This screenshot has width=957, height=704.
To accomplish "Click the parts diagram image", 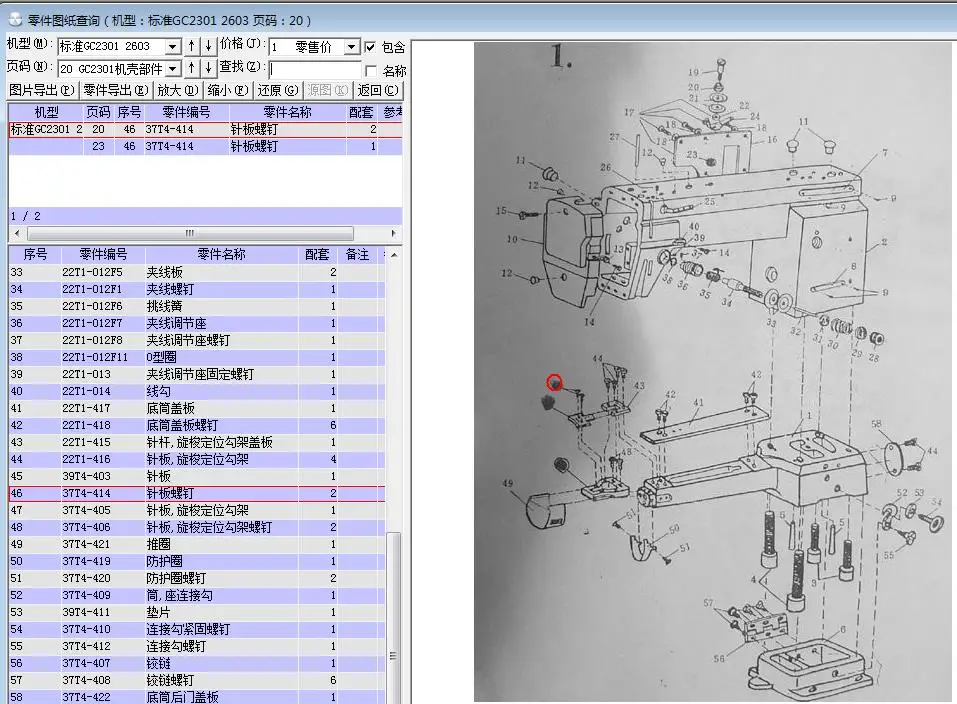I will click(x=712, y=371).
